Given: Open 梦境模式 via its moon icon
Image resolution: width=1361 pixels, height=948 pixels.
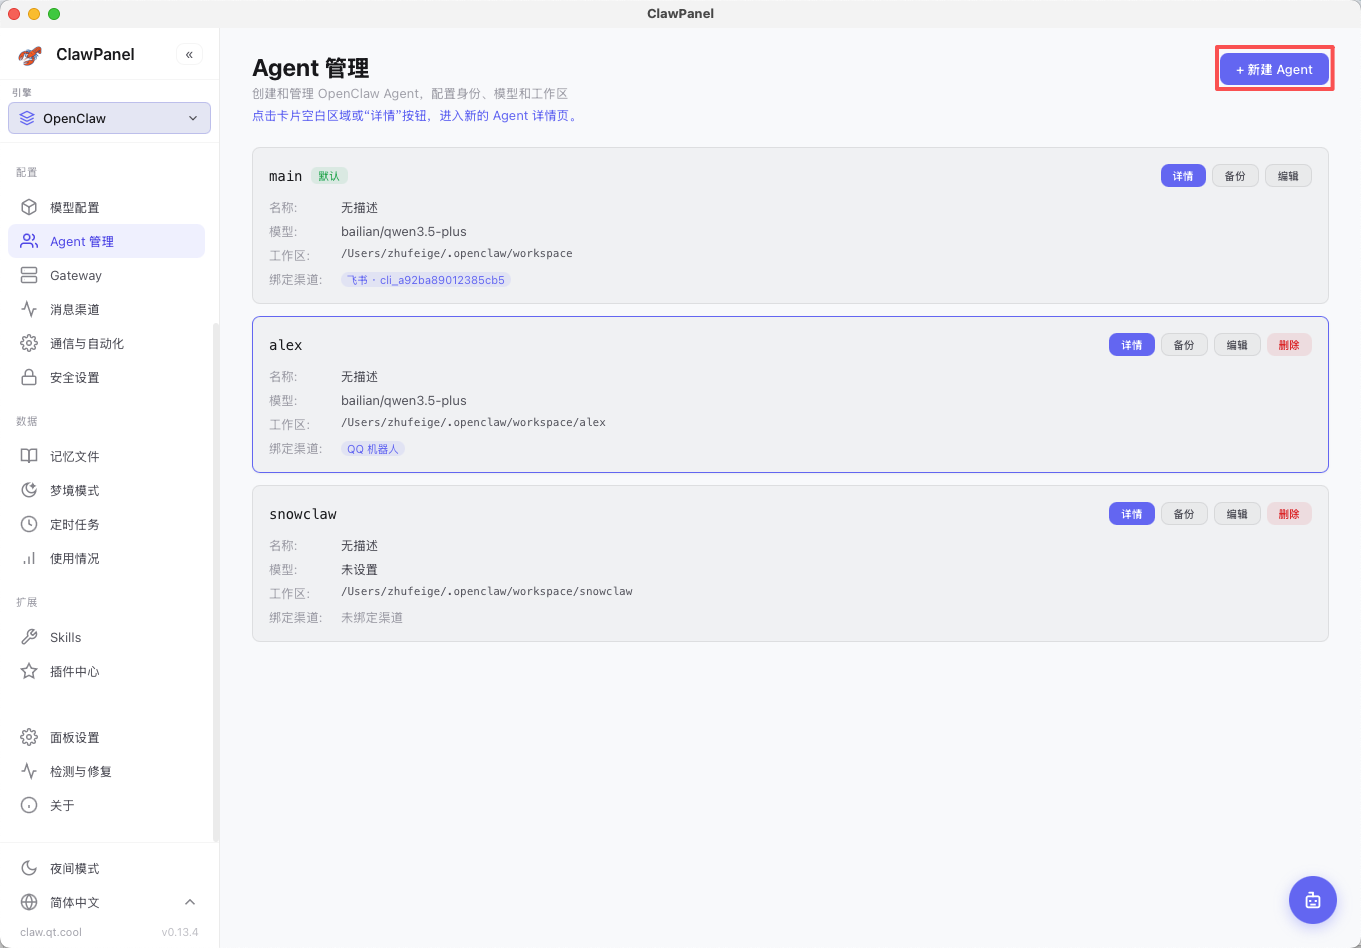Looking at the screenshot, I should [29, 490].
